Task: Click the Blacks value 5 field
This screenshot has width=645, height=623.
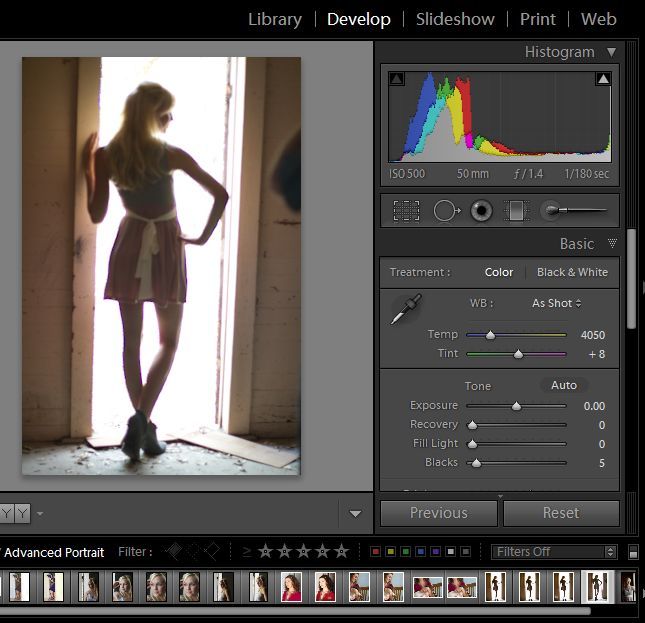Action: pos(601,463)
